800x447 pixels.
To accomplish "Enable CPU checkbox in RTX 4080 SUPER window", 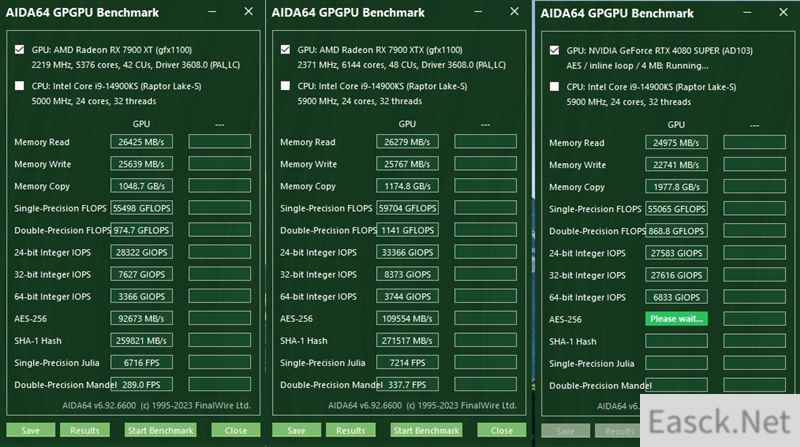I will (x=554, y=86).
